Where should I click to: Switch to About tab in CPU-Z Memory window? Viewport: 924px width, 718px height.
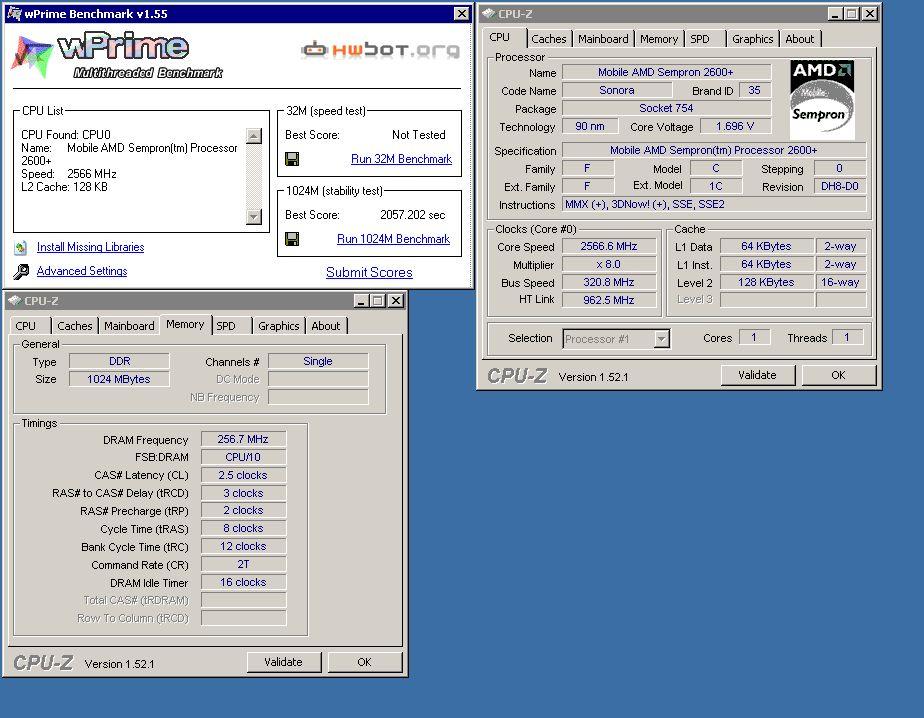tap(325, 326)
